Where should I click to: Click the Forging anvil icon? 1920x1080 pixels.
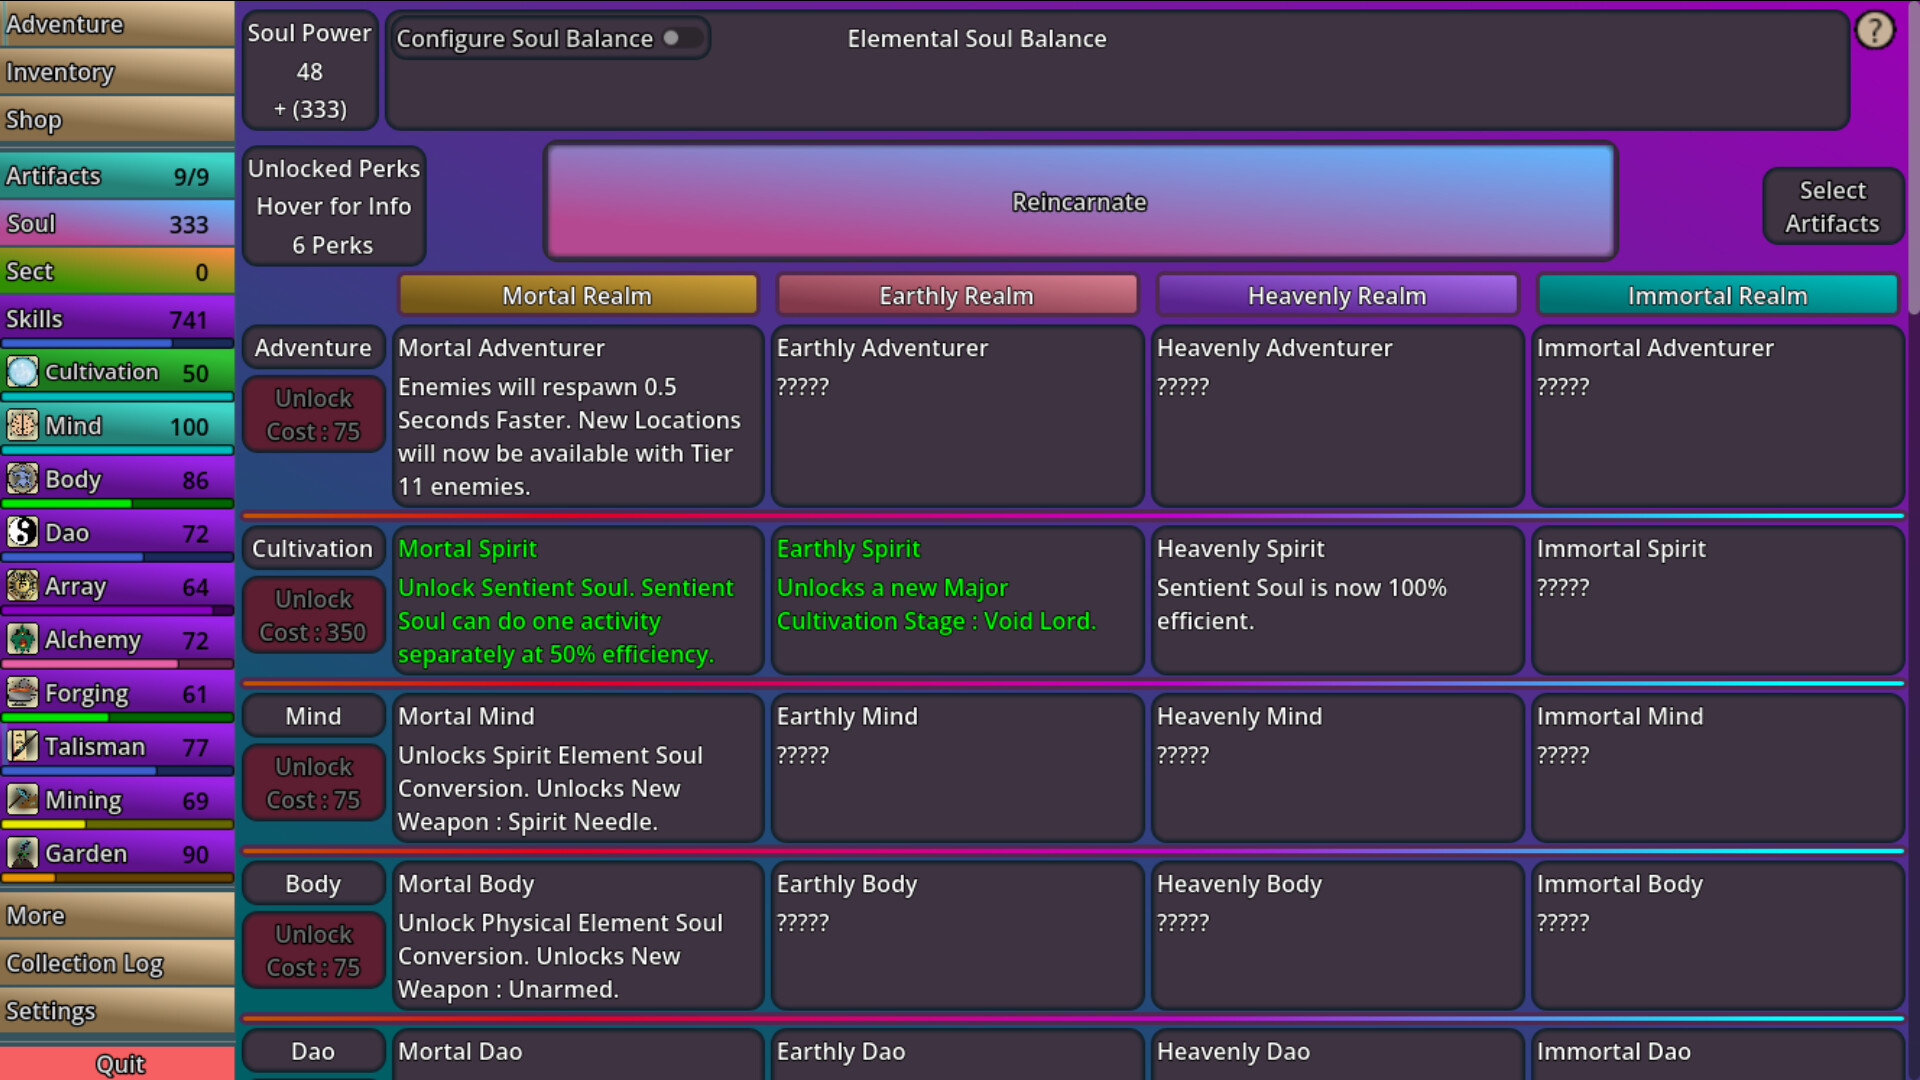point(23,692)
